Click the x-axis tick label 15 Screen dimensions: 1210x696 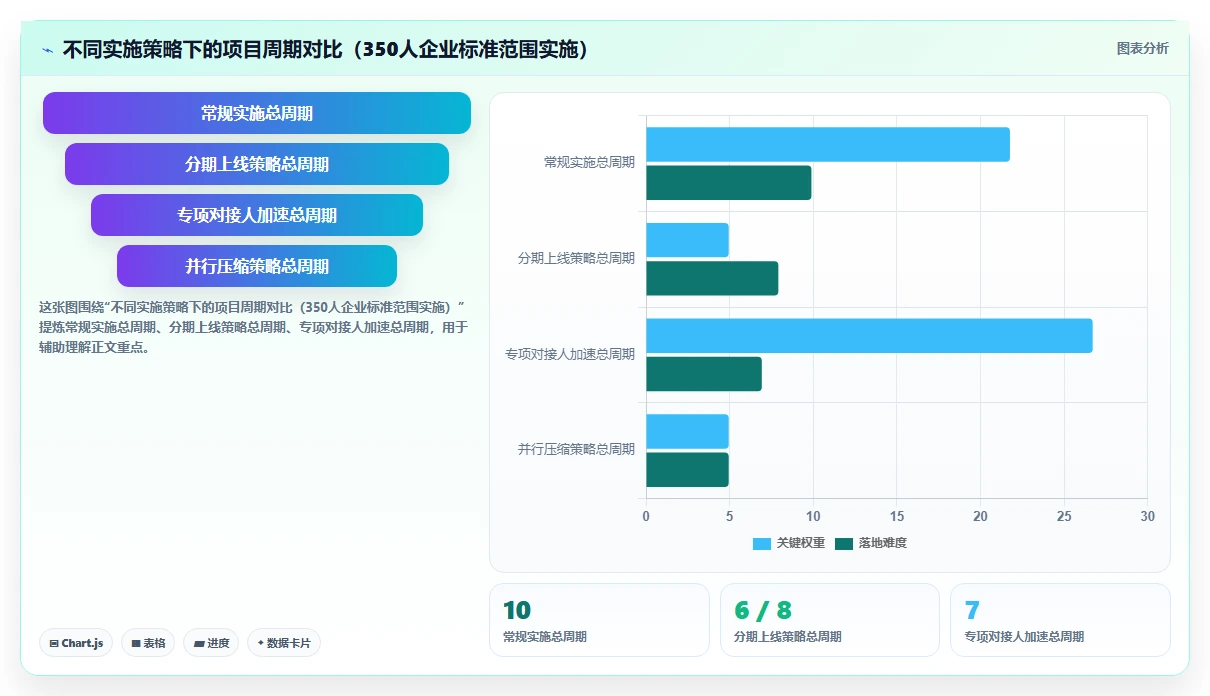tap(897, 517)
